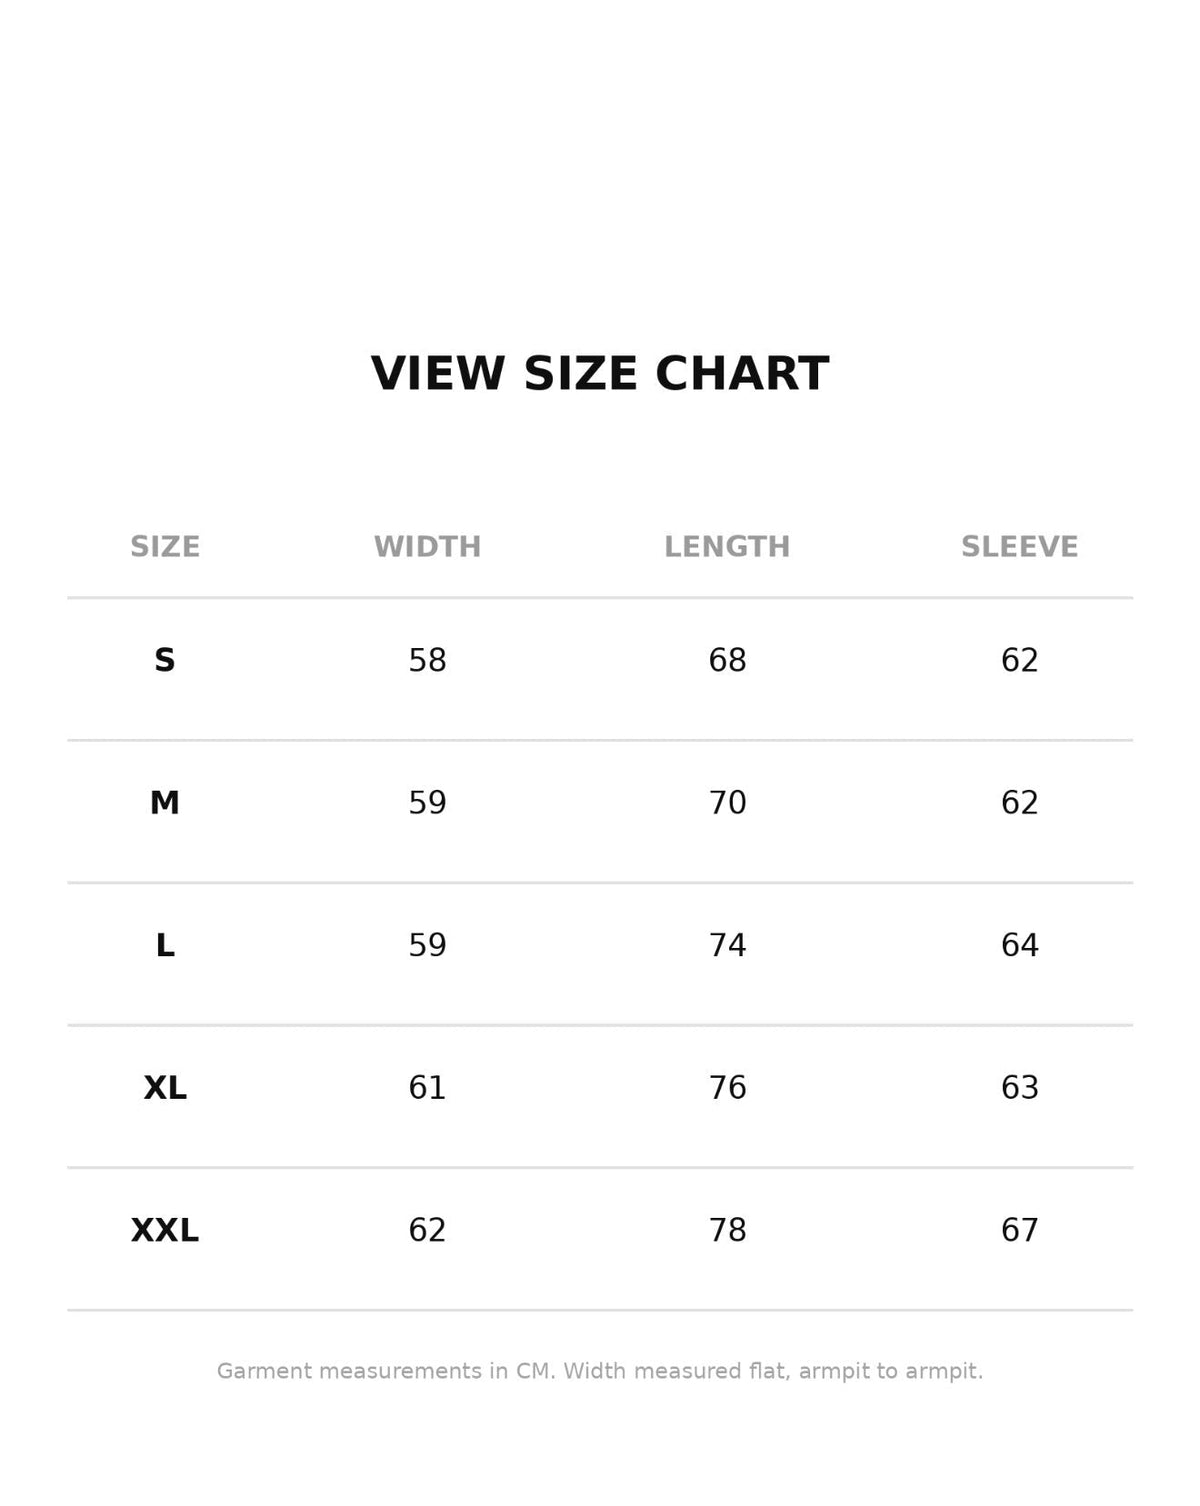Choose the S size row label
Viewport: 1200px width, 1506px height.
coord(165,661)
